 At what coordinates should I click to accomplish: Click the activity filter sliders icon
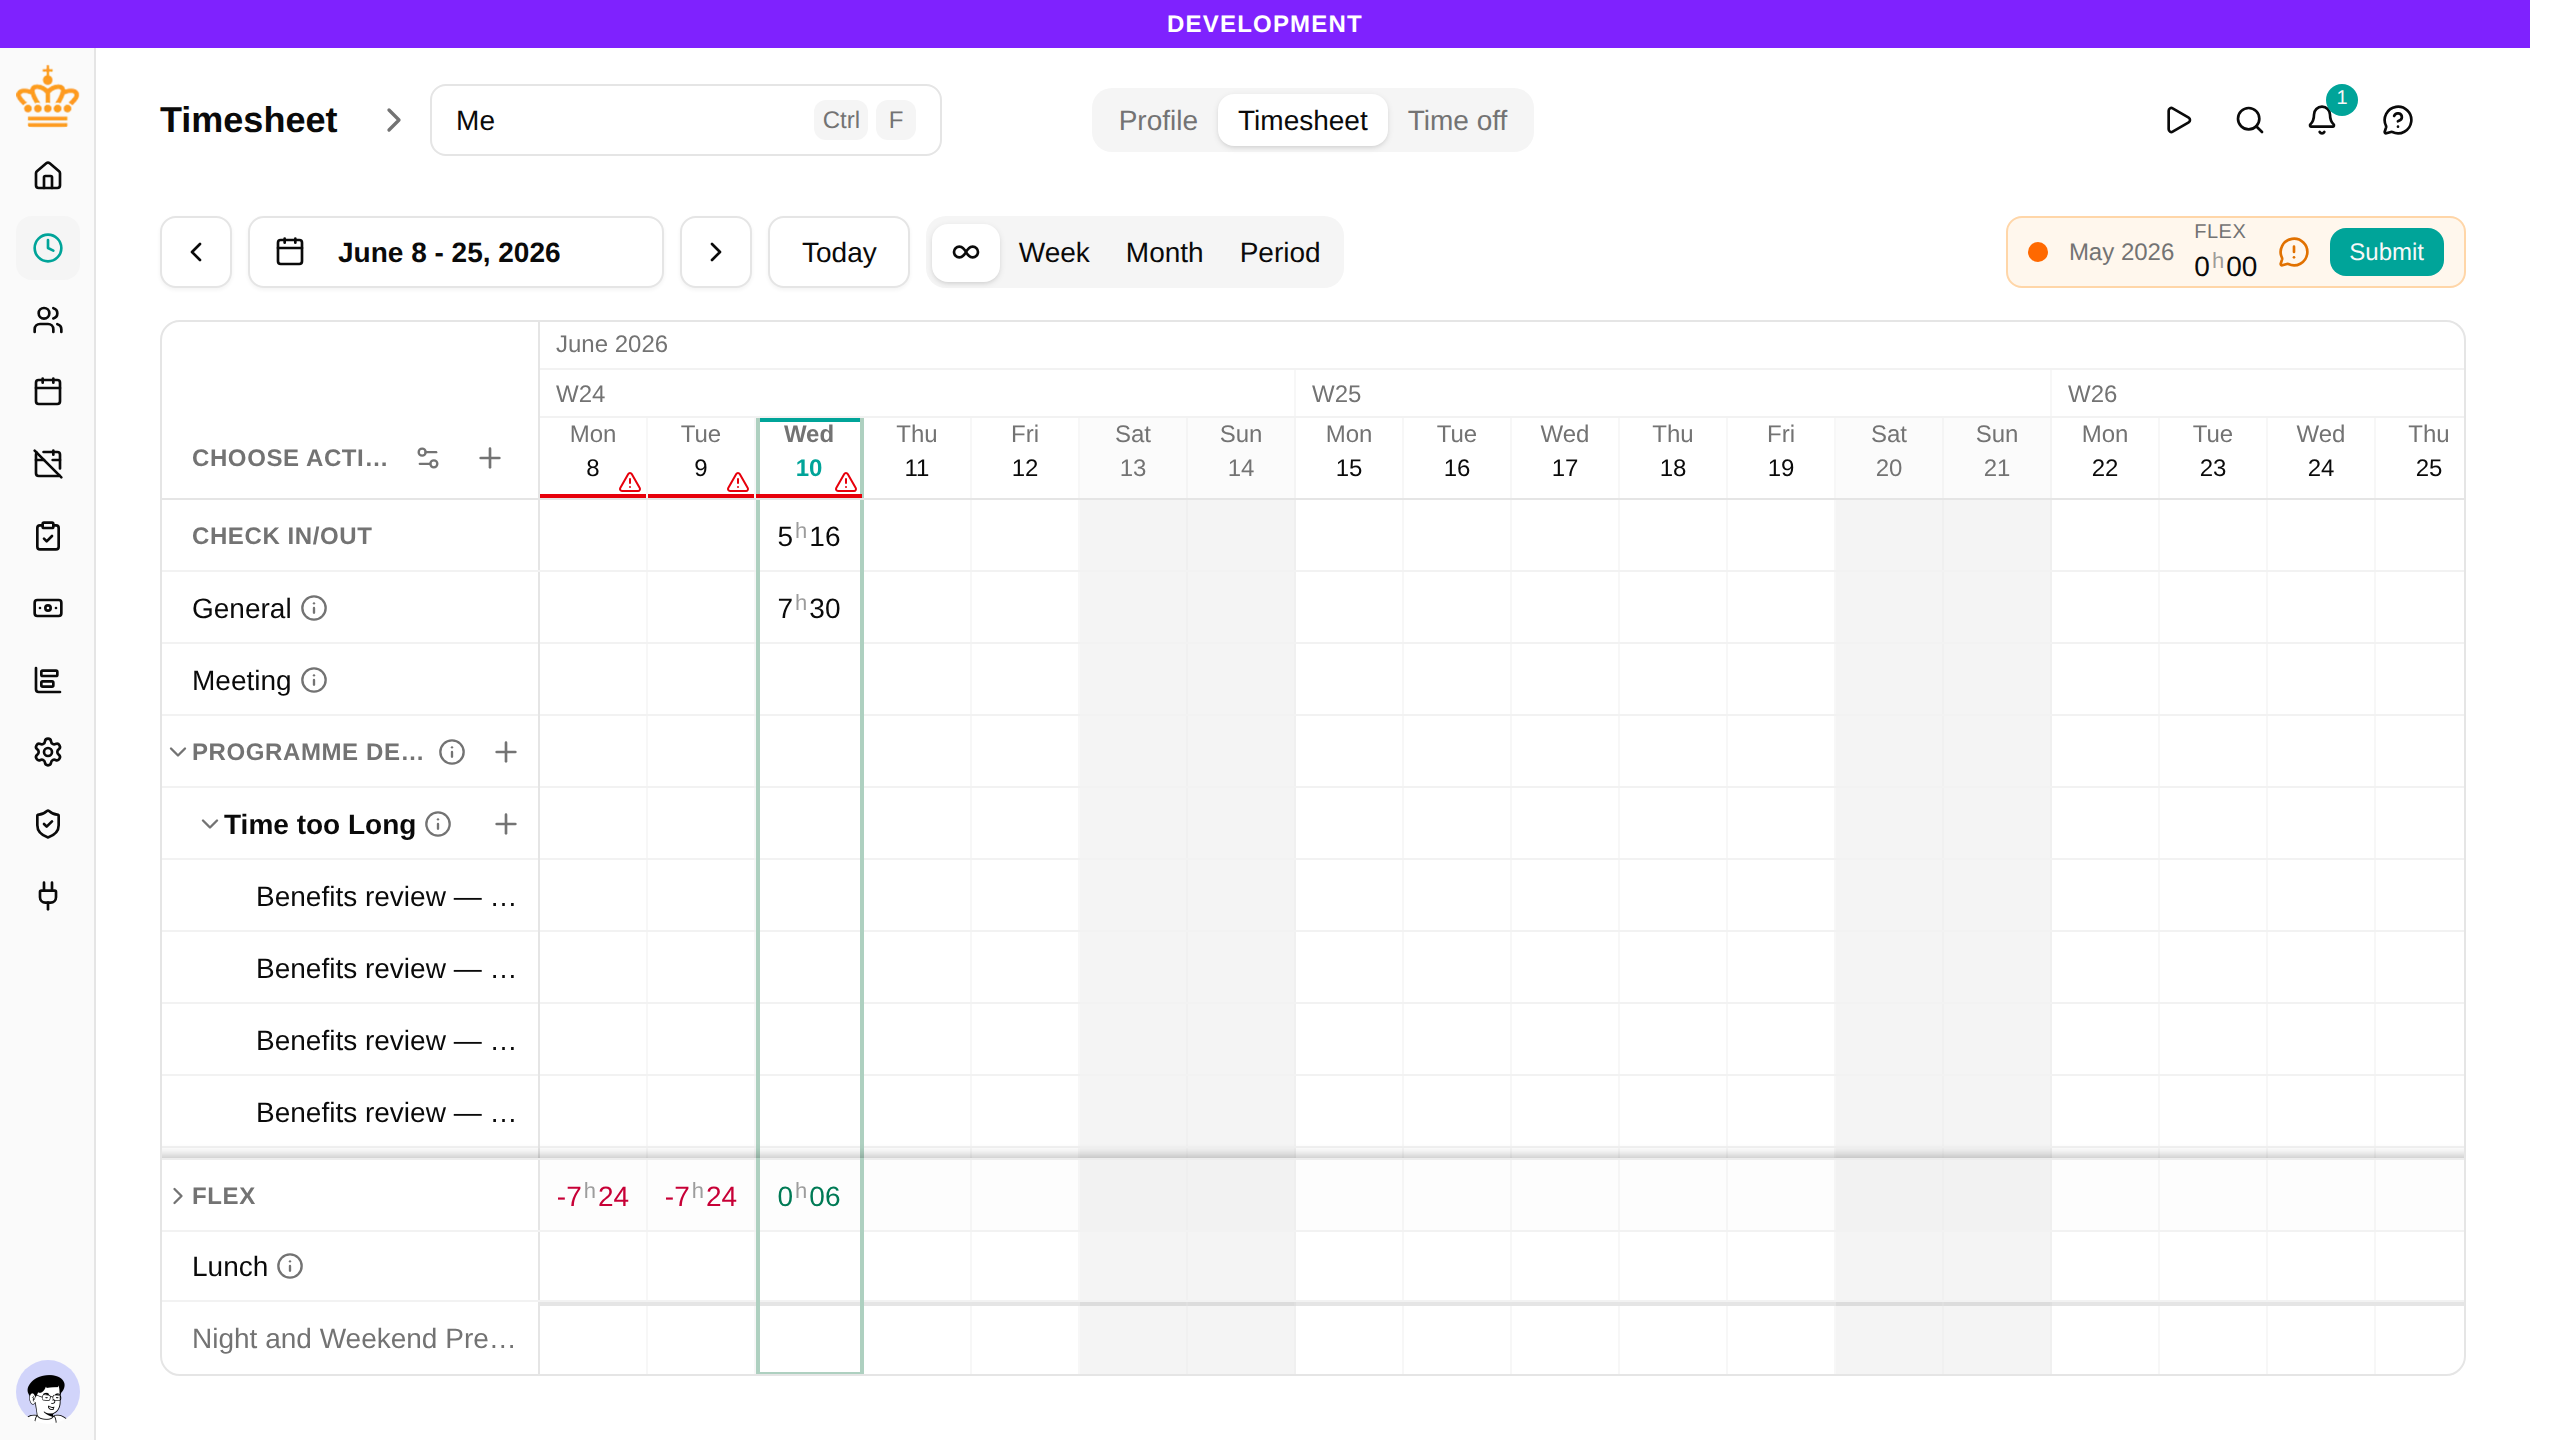coord(428,458)
